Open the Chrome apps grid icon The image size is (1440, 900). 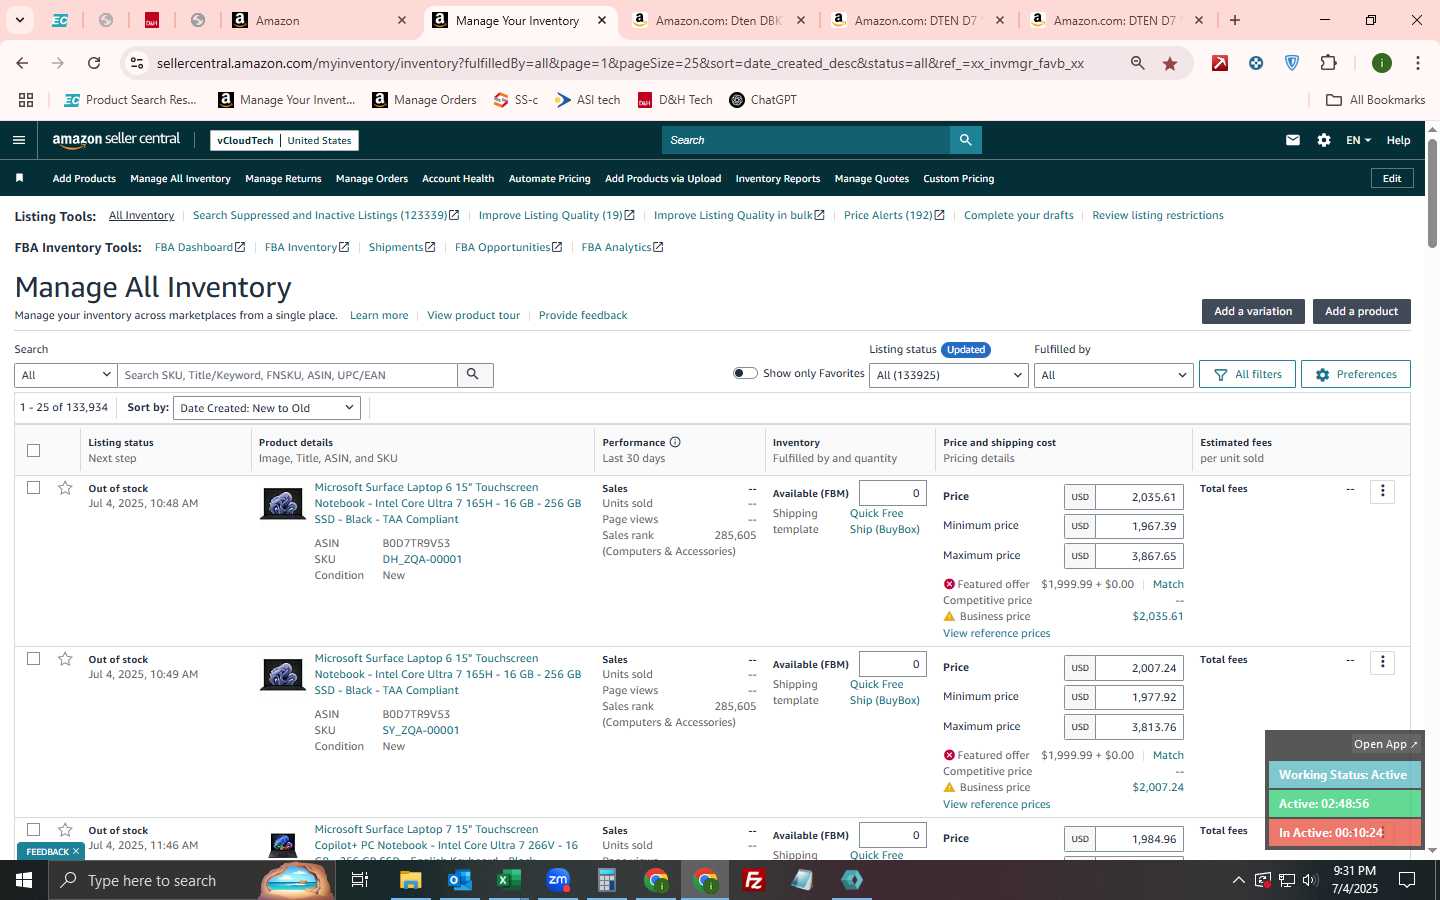click(x=26, y=100)
